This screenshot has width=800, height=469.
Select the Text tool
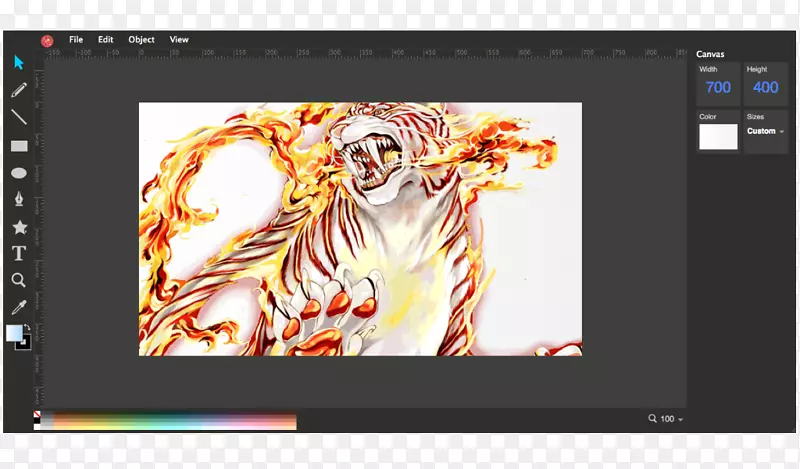tap(19, 253)
